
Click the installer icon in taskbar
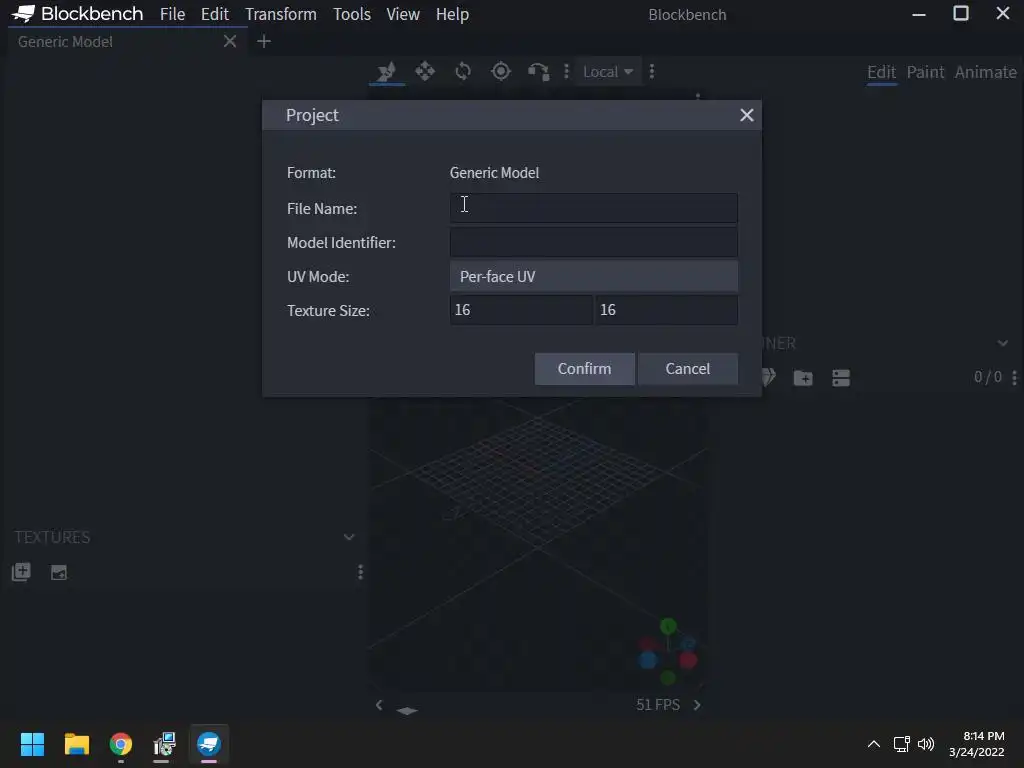[x=165, y=744]
